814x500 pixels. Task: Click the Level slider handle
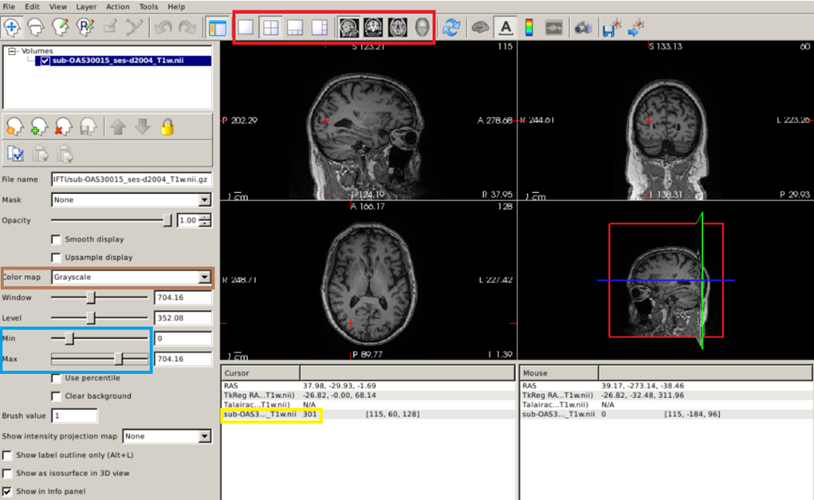click(x=91, y=318)
